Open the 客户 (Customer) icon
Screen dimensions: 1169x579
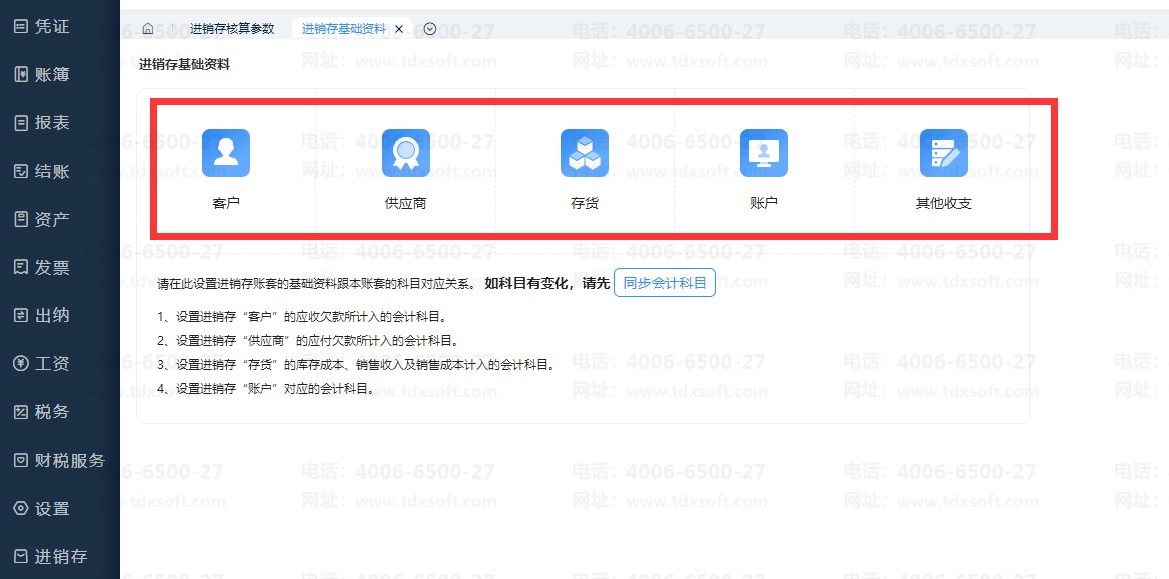[x=226, y=153]
